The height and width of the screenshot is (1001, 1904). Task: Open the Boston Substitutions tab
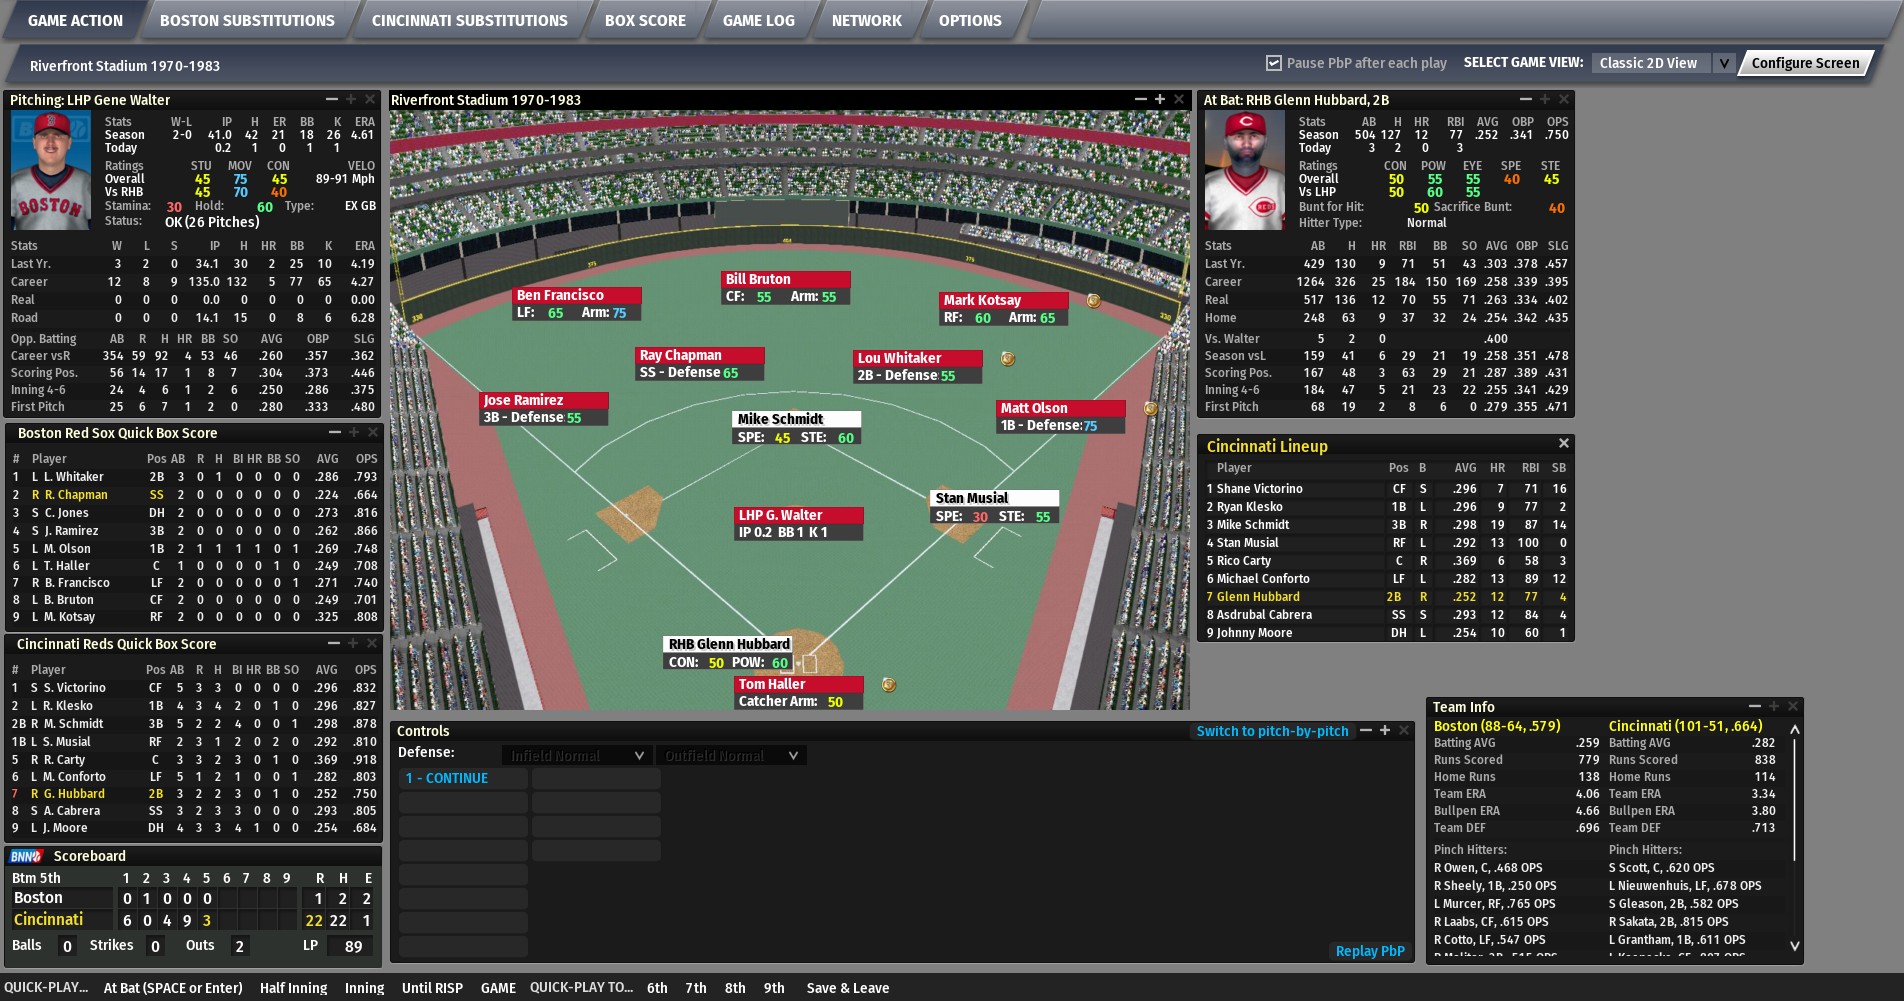[247, 20]
